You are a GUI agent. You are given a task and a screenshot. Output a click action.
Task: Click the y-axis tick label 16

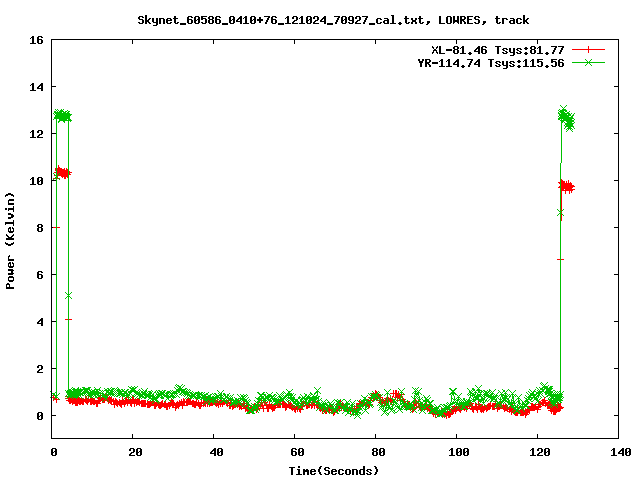point(36,40)
